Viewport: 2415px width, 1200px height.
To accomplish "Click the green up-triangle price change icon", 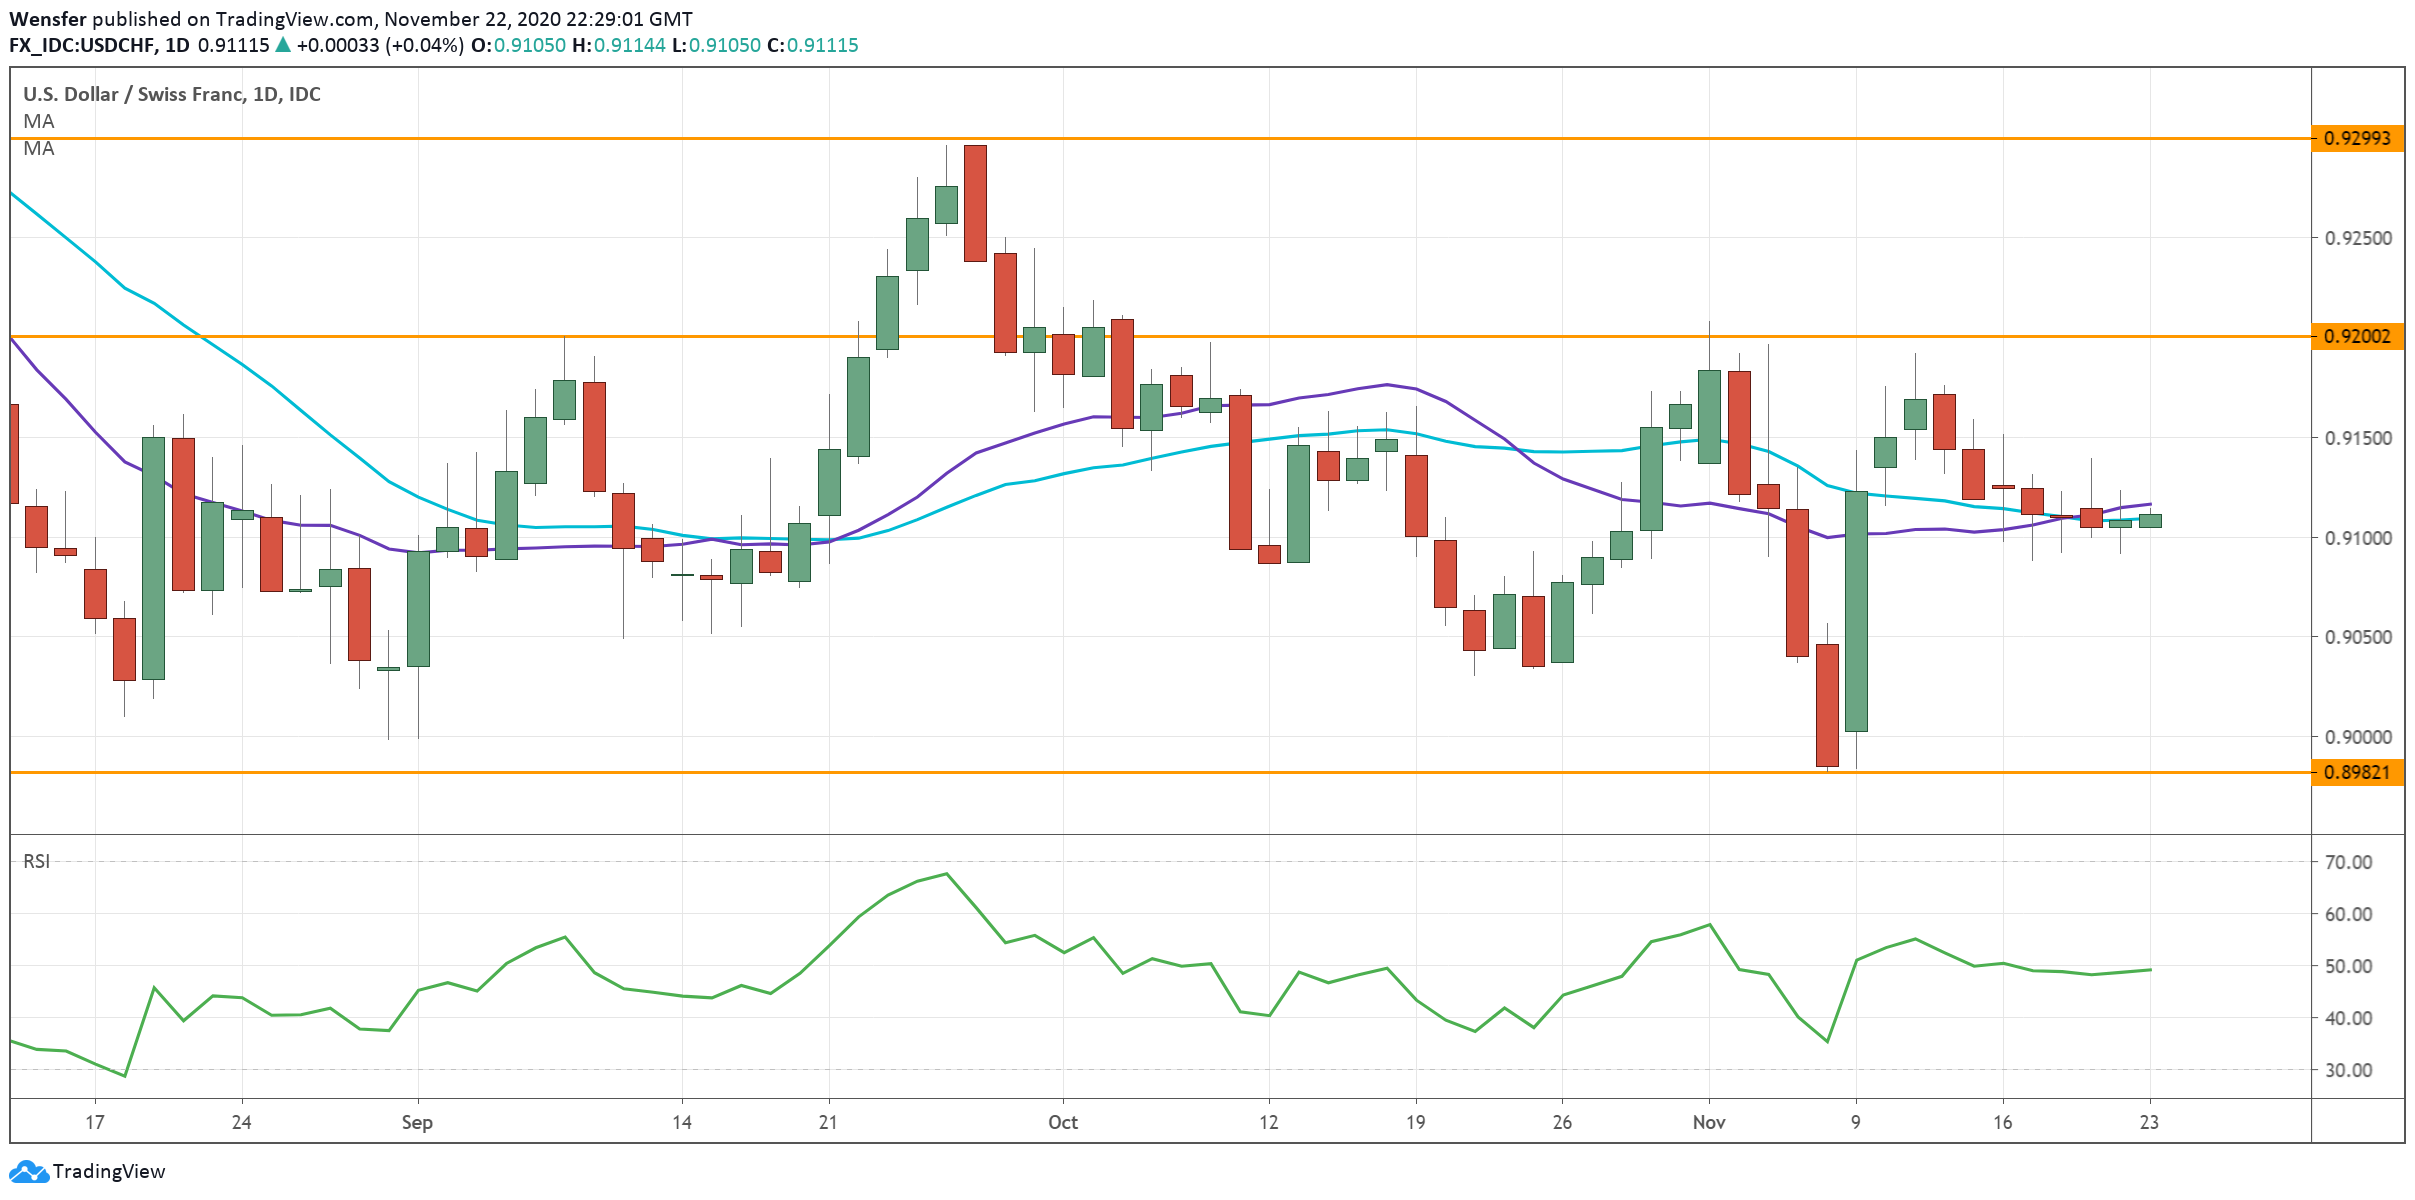I will pyautogui.click(x=283, y=45).
